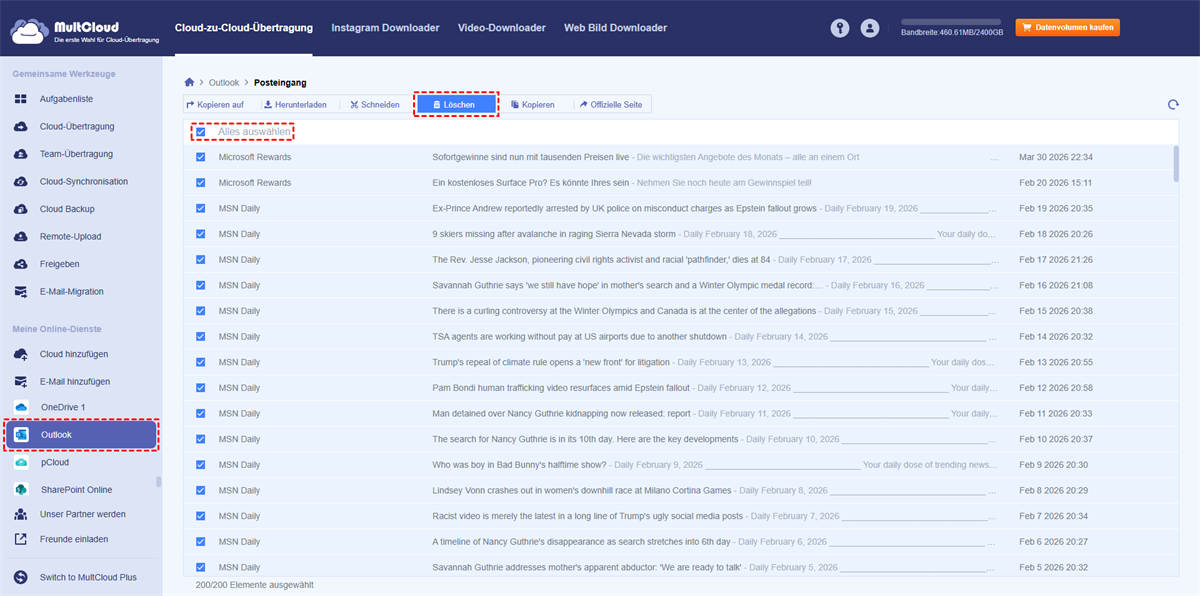Click the Aufgabenliste sidebar icon
The height and width of the screenshot is (596, 1200).
(x=20, y=99)
